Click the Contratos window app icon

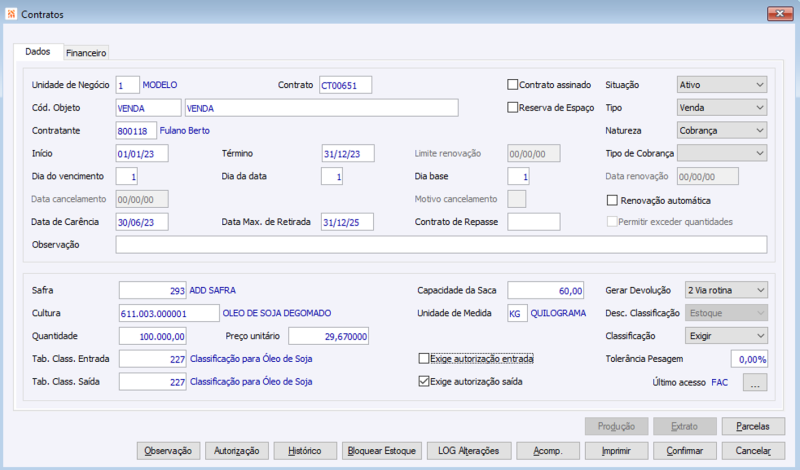click(x=11, y=14)
